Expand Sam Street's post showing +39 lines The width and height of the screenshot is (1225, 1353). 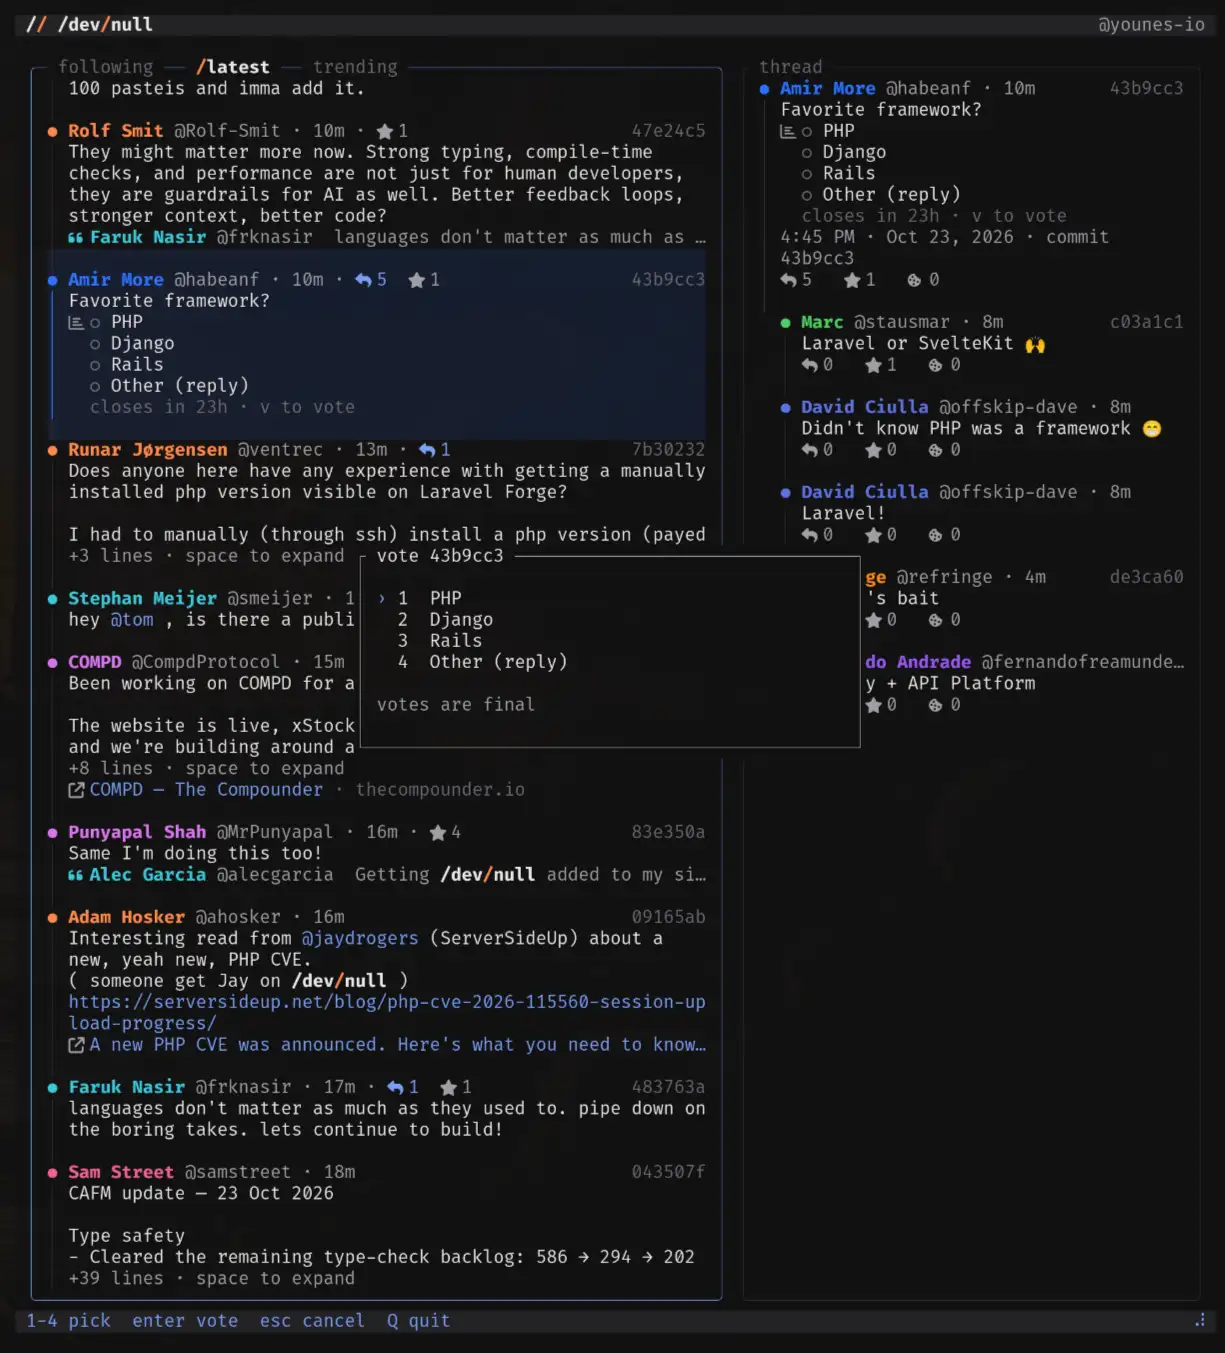point(211,1279)
